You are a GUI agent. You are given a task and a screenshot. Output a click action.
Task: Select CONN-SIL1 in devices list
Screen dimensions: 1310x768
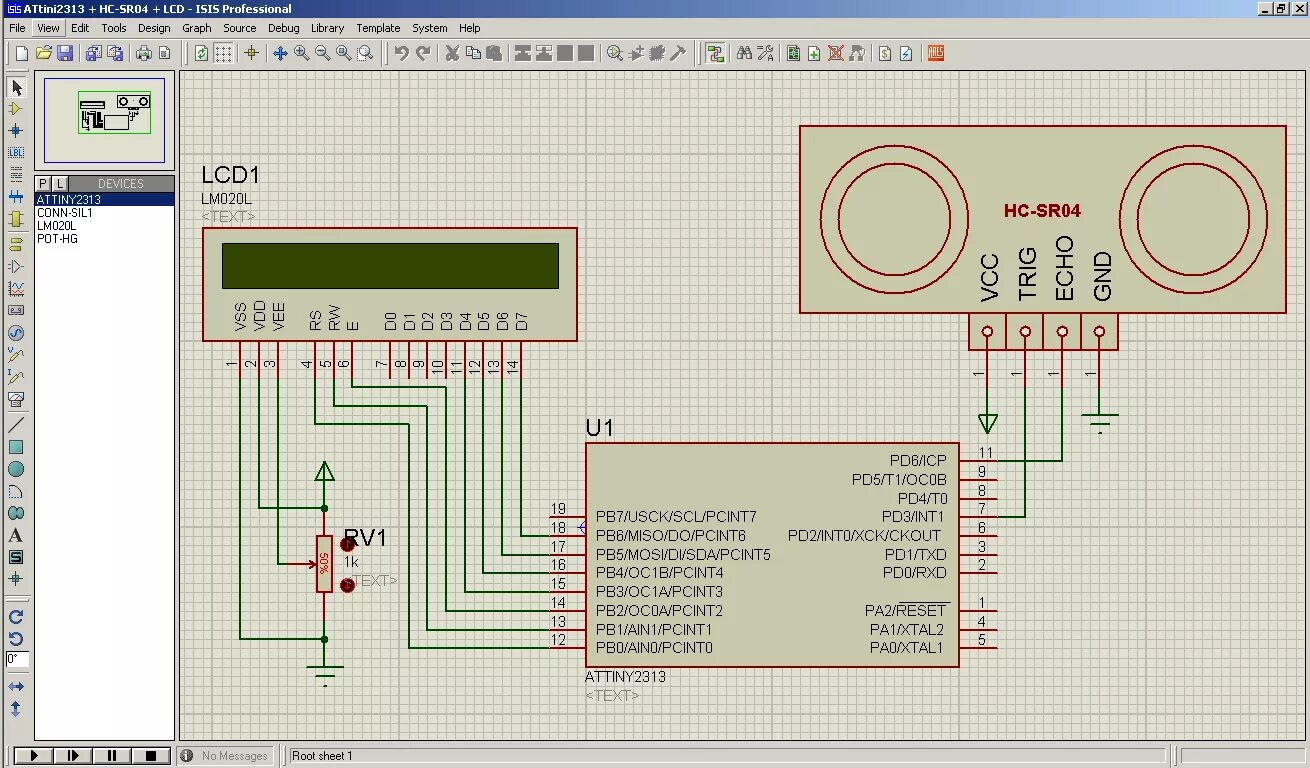click(104, 212)
